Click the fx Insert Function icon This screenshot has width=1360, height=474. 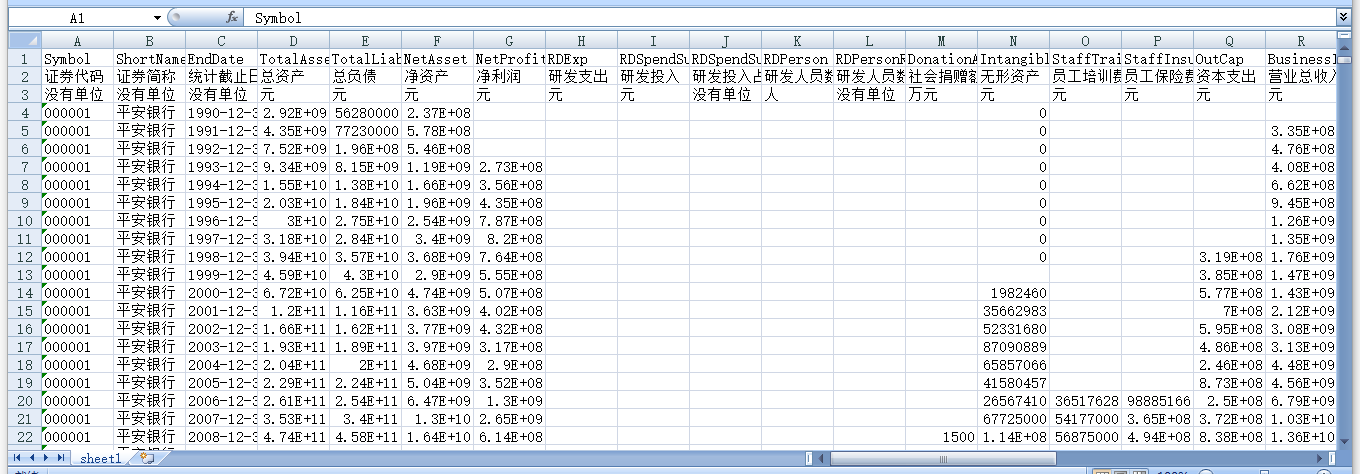point(231,18)
